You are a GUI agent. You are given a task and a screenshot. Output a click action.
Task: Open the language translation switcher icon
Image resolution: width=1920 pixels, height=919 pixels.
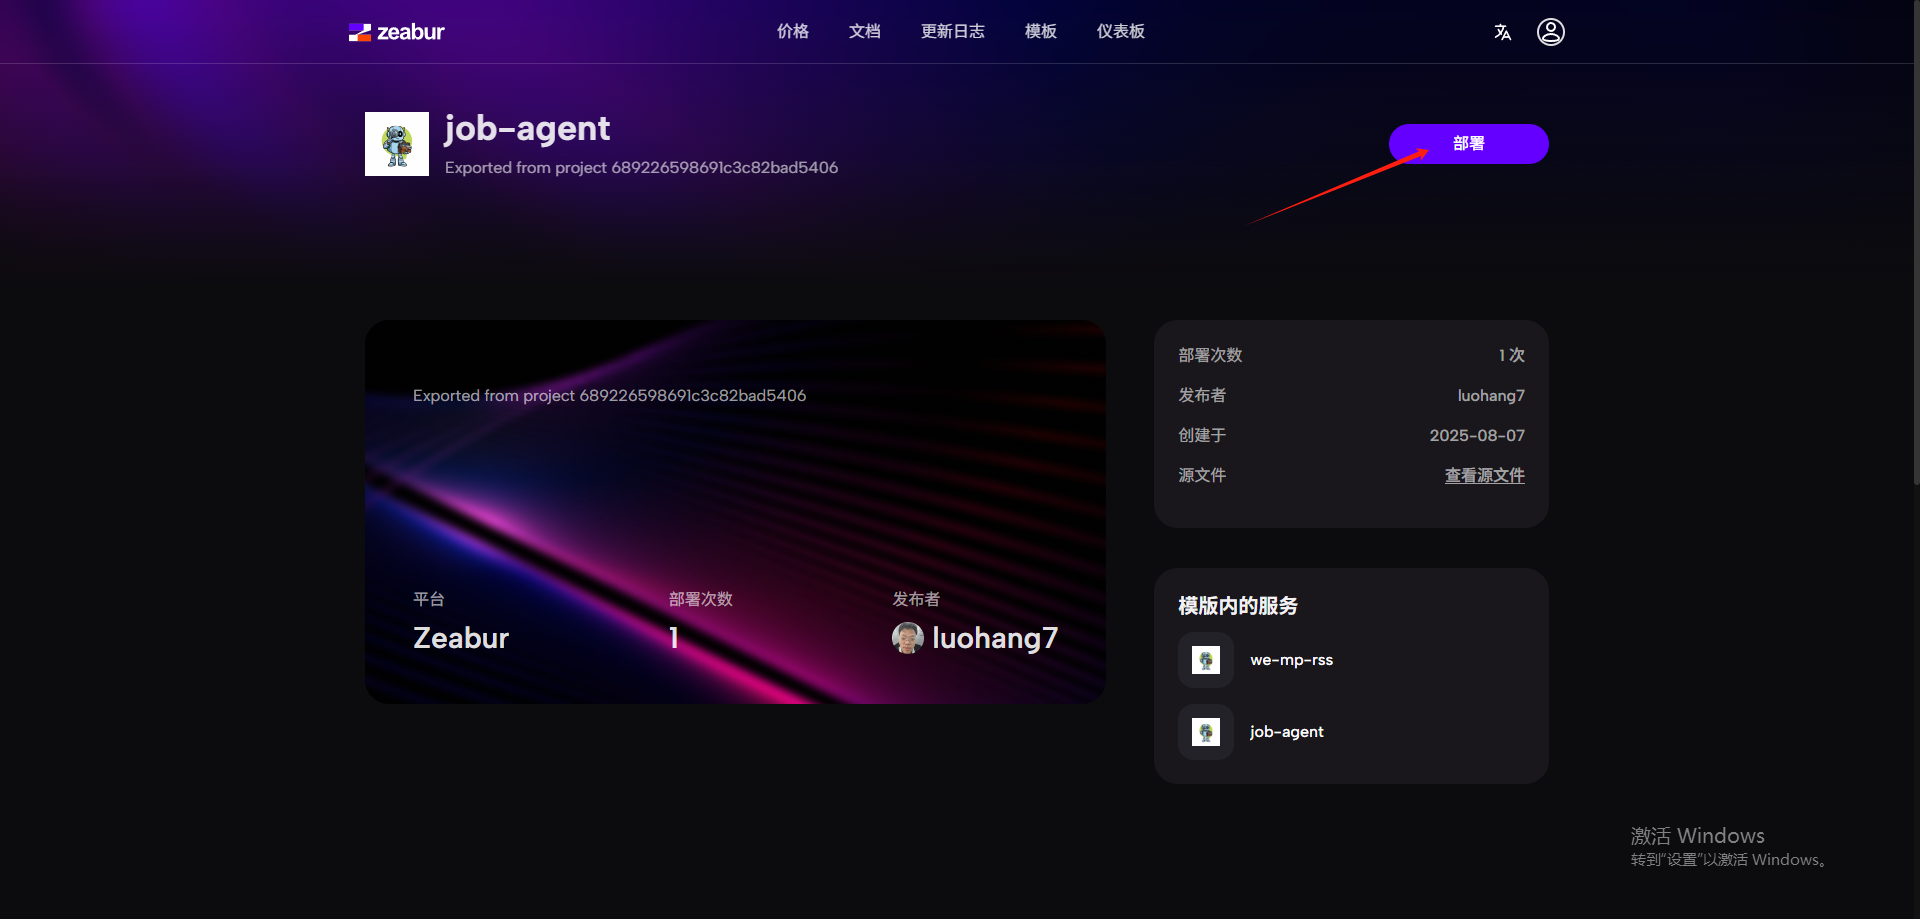coord(1502,32)
